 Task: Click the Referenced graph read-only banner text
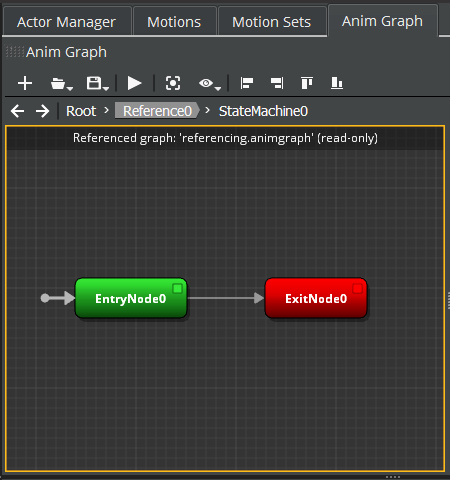click(x=225, y=138)
